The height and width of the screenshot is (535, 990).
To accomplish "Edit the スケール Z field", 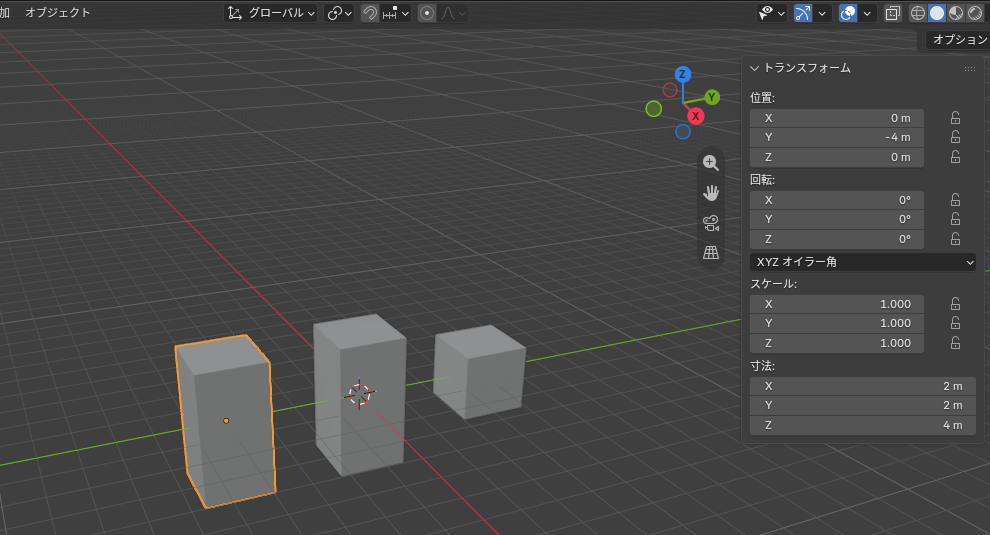I will coord(837,343).
